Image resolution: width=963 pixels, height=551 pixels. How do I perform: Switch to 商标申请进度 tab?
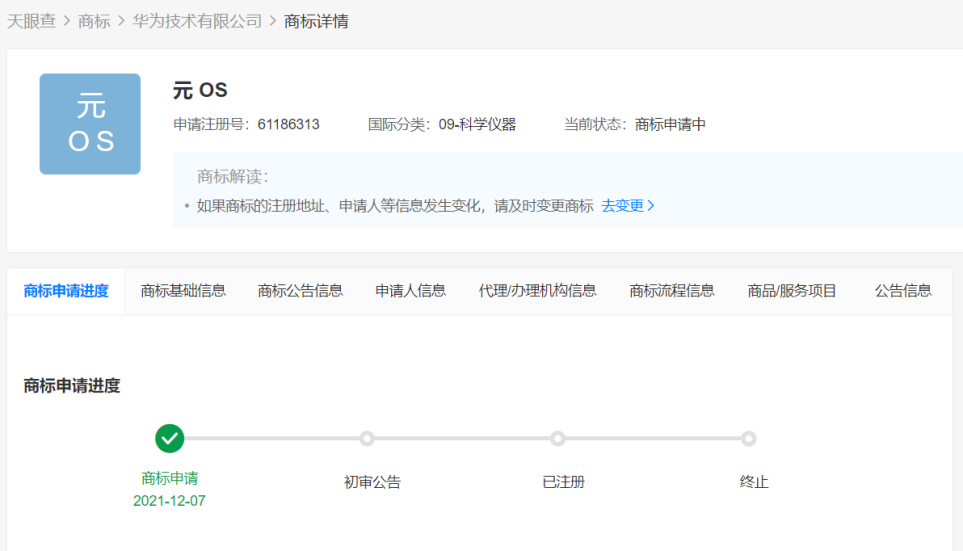tap(66, 291)
